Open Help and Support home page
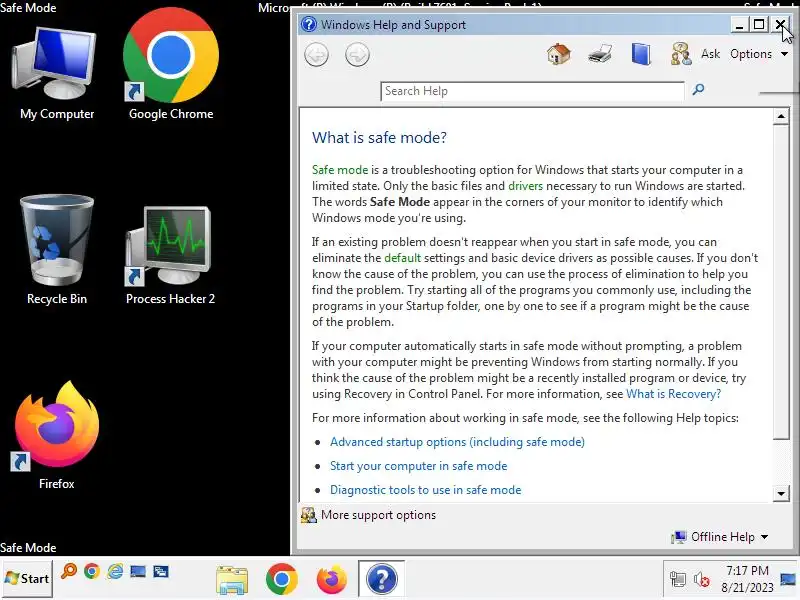Screen dimensions: 800x600 [x=559, y=54]
